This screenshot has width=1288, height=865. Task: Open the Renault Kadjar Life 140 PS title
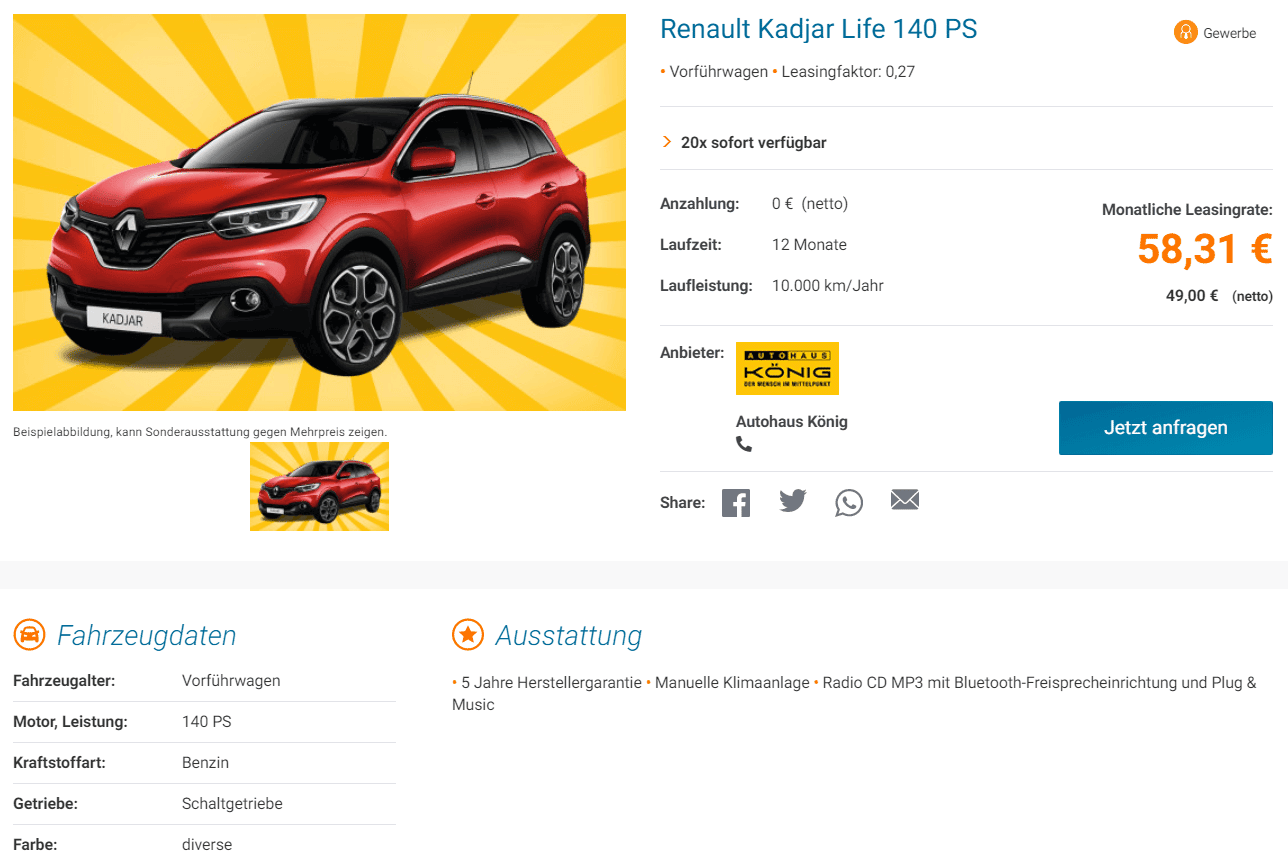[x=819, y=29]
